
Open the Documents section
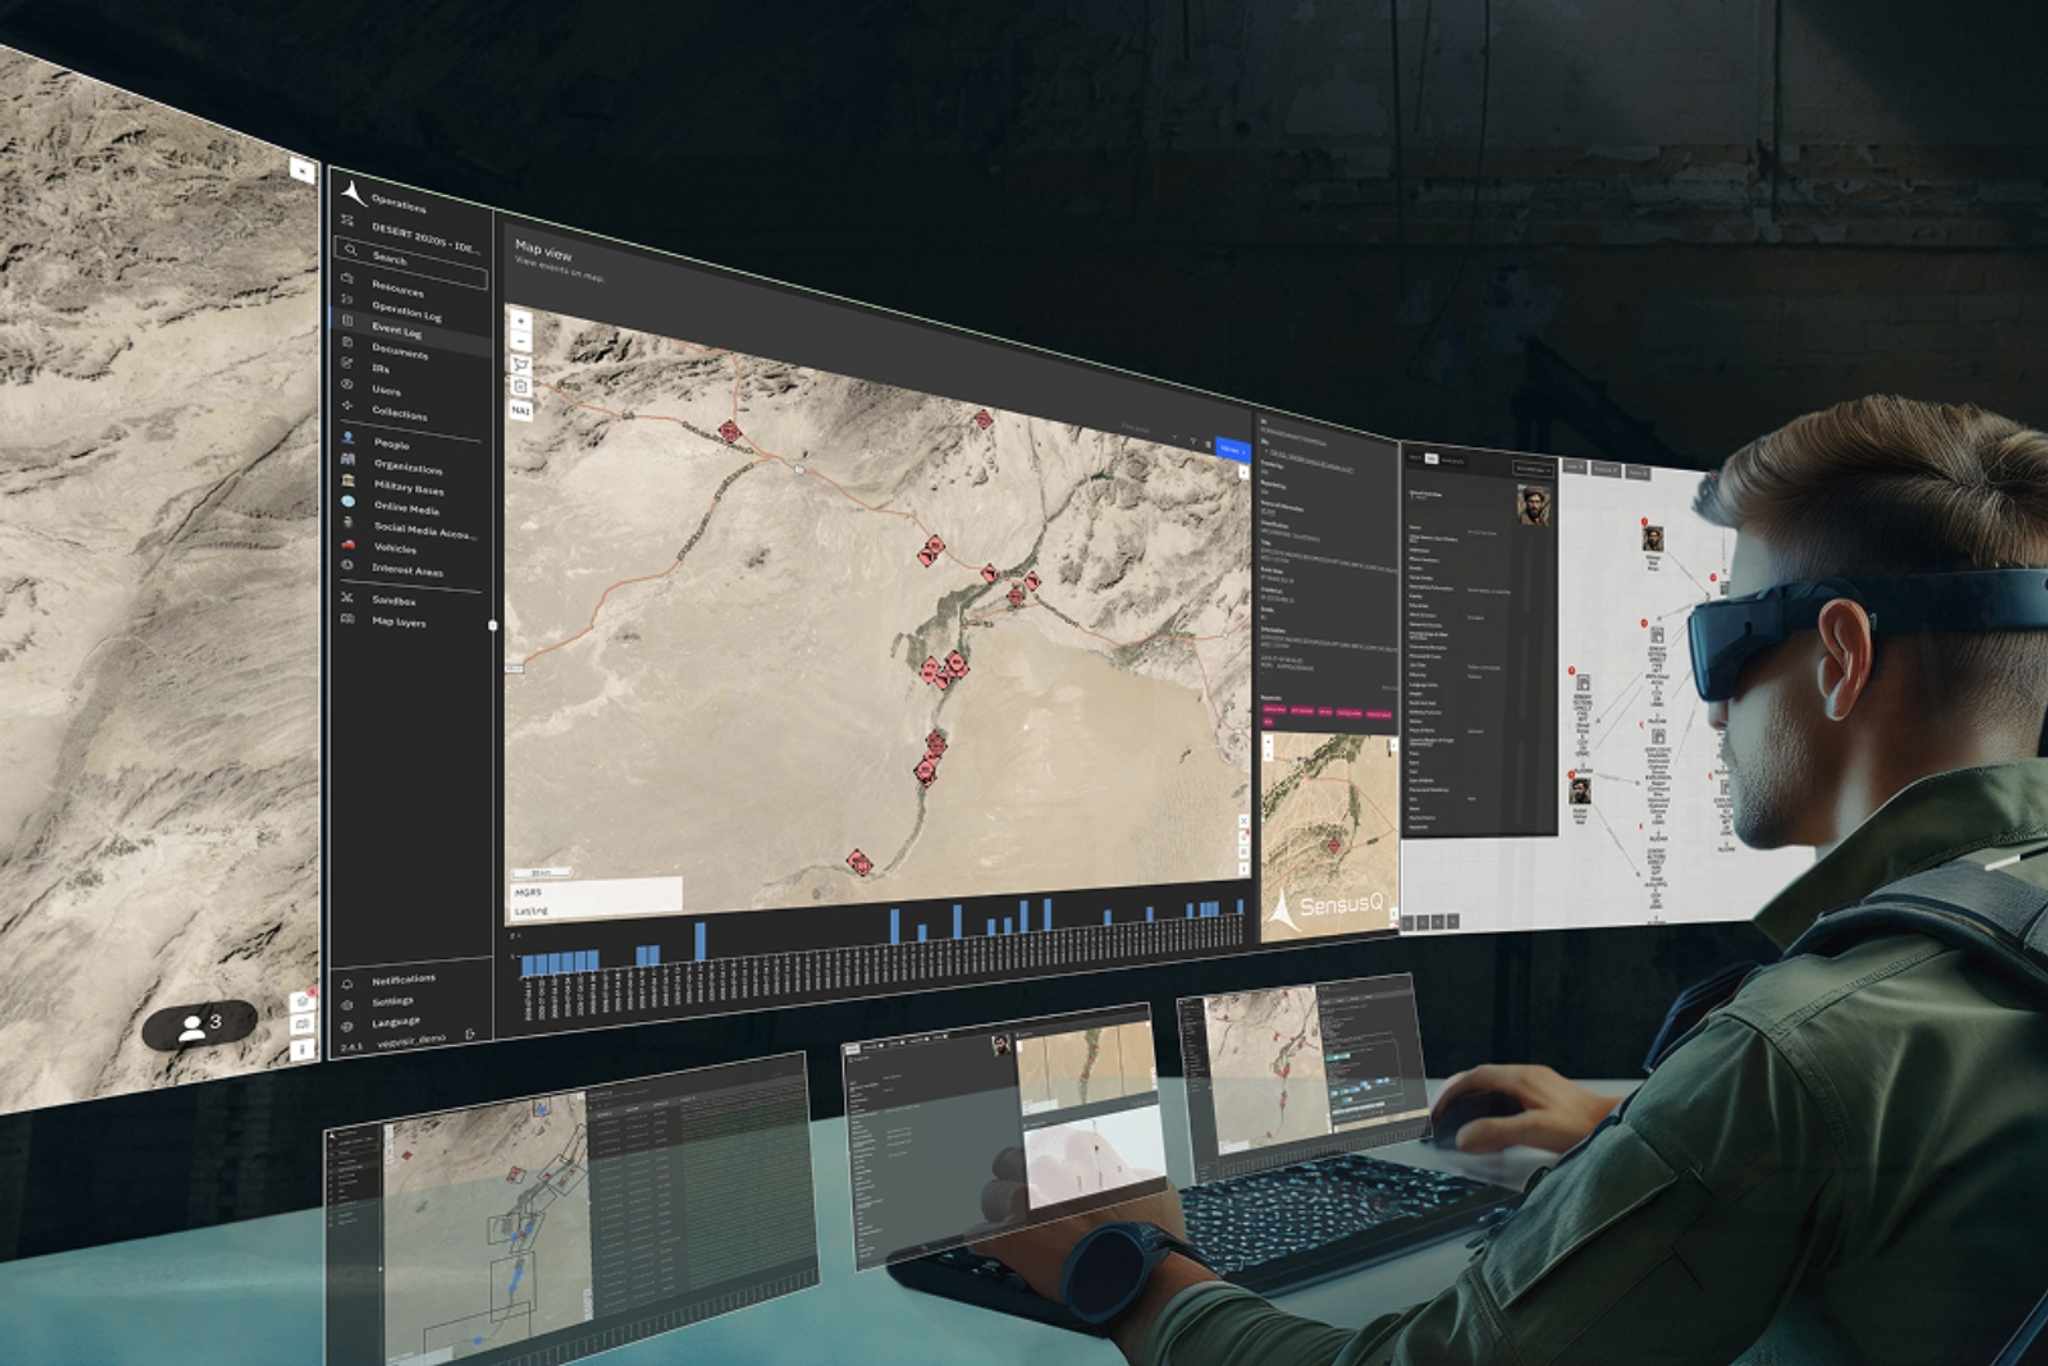pos(399,351)
